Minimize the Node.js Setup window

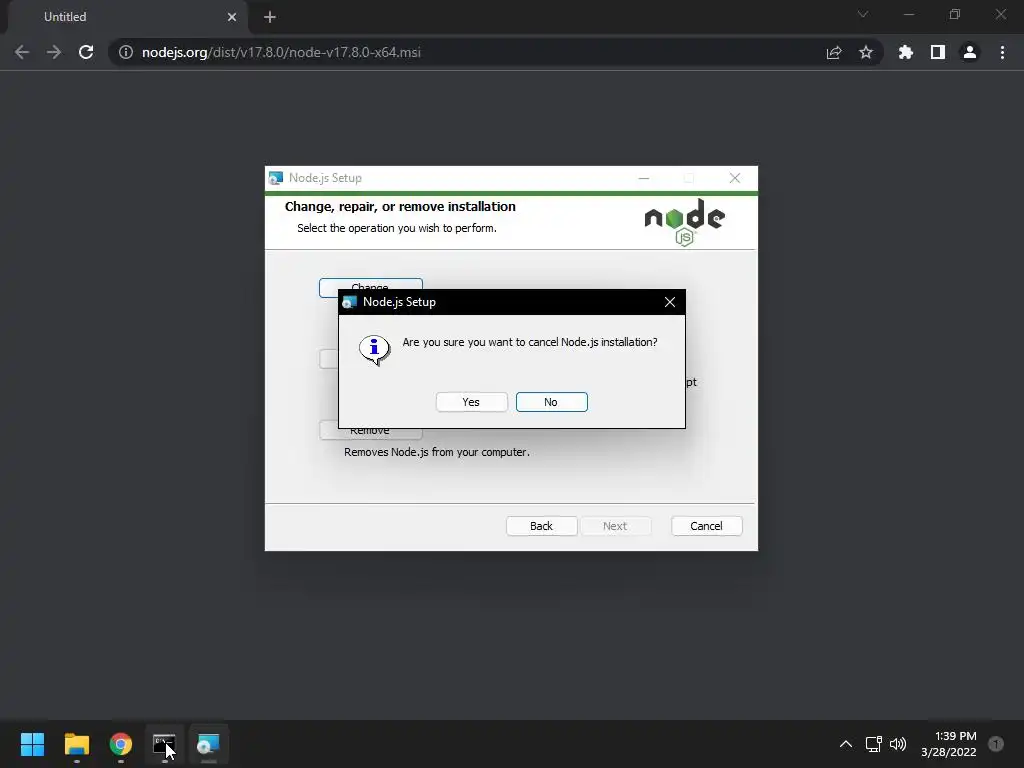(644, 178)
